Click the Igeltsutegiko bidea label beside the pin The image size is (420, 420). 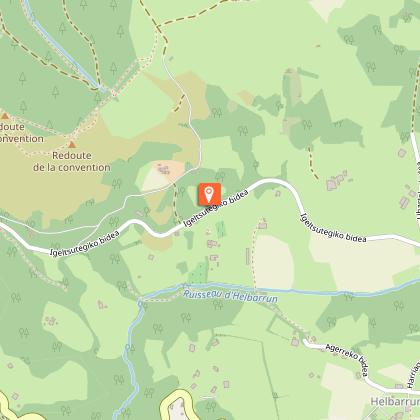coord(217,209)
